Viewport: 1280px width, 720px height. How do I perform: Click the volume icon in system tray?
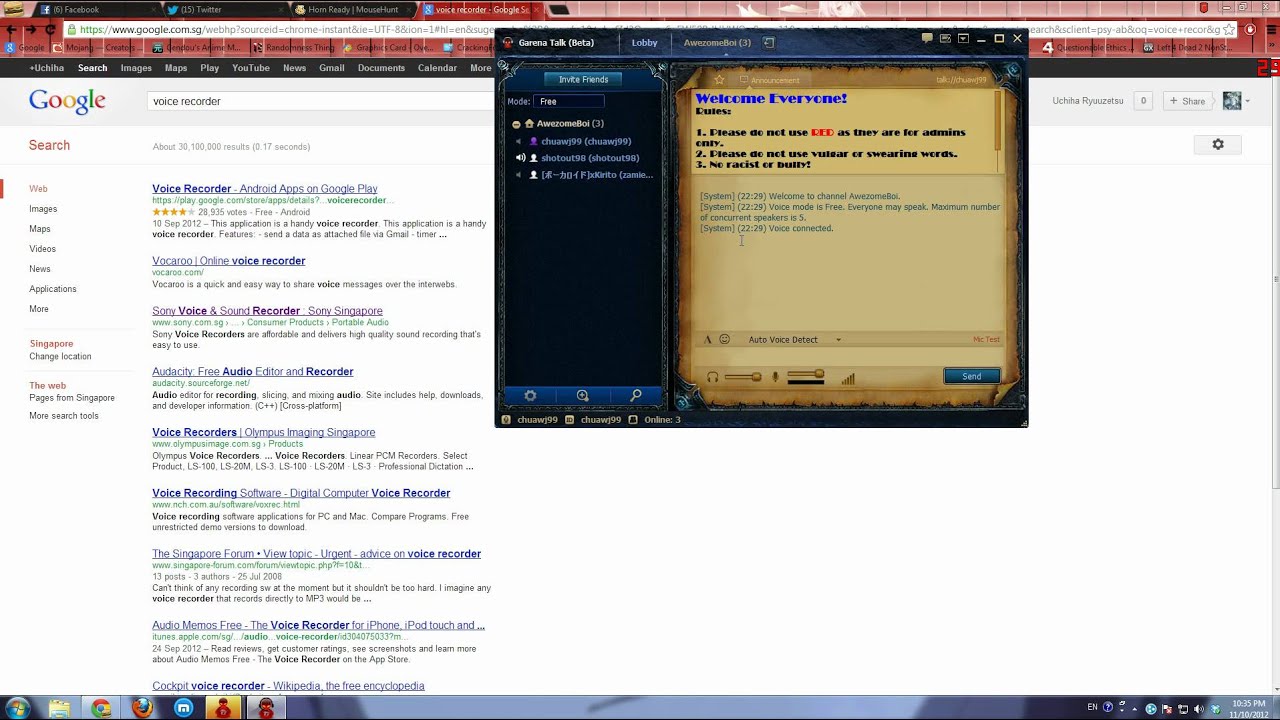pyautogui.click(x=1198, y=709)
